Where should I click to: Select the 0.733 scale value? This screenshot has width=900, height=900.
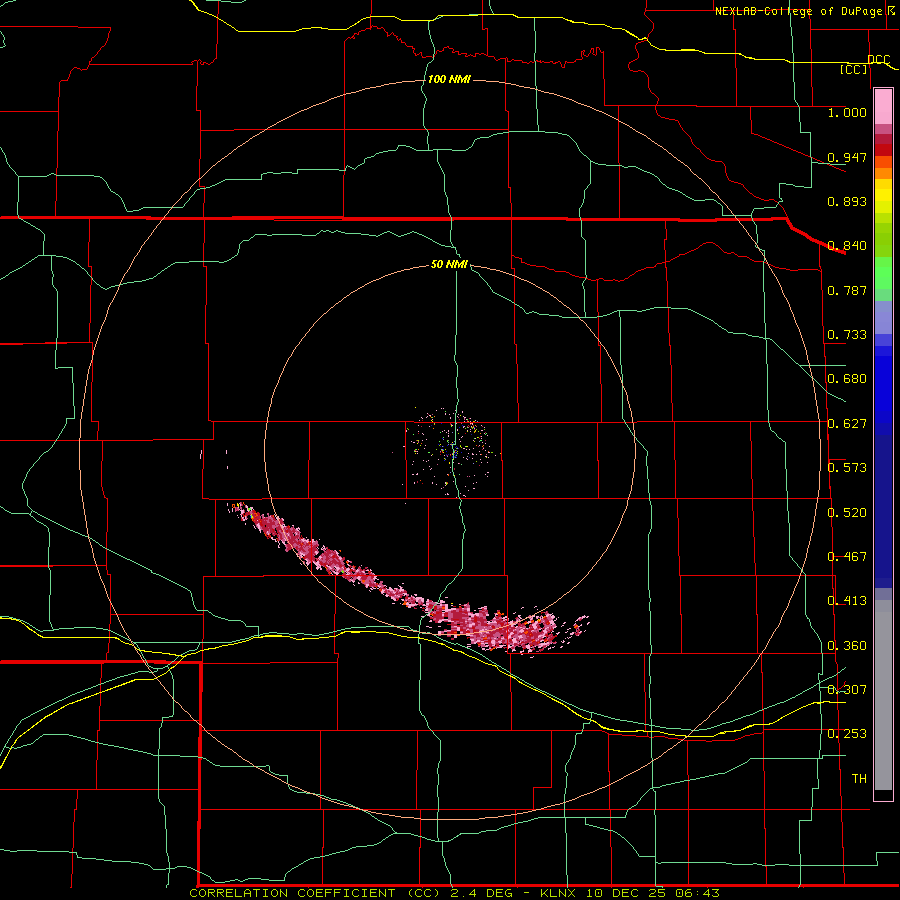click(x=847, y=335)
